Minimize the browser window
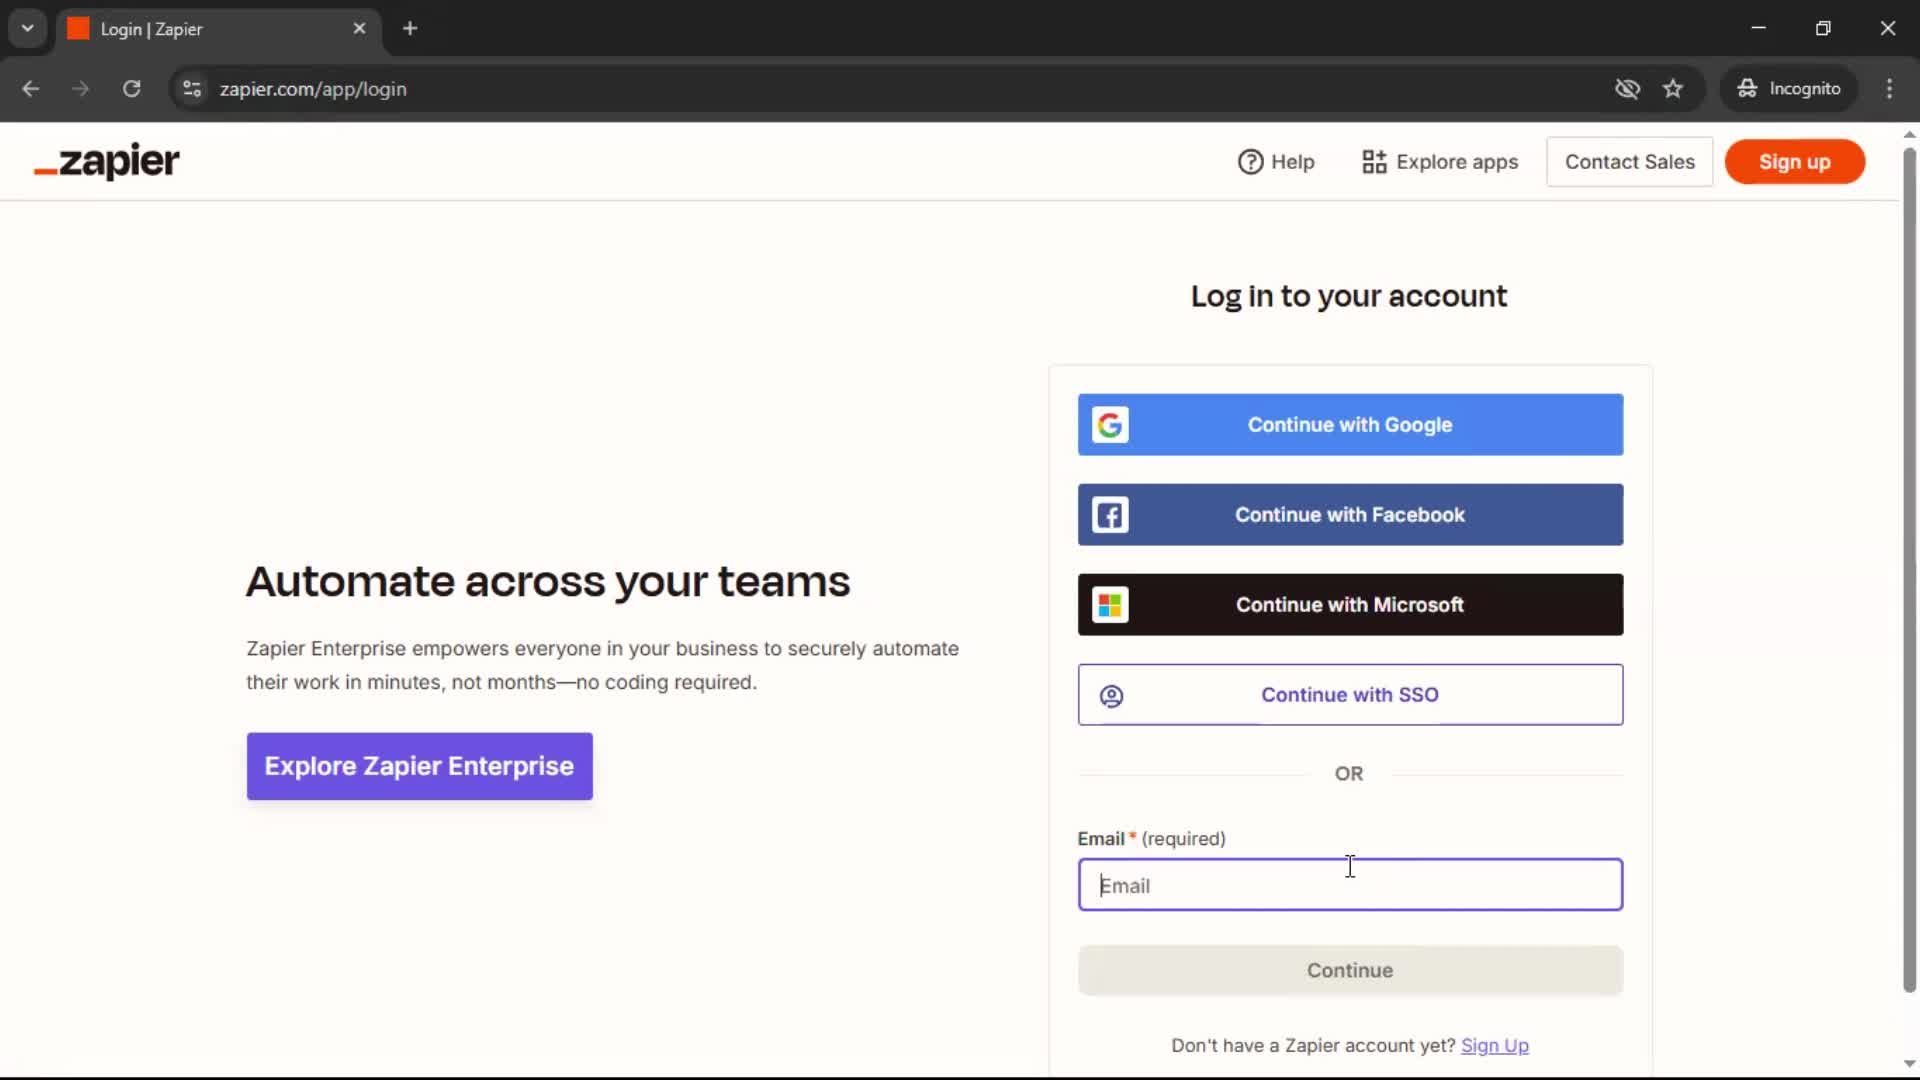 click(x=1759, y=28)
